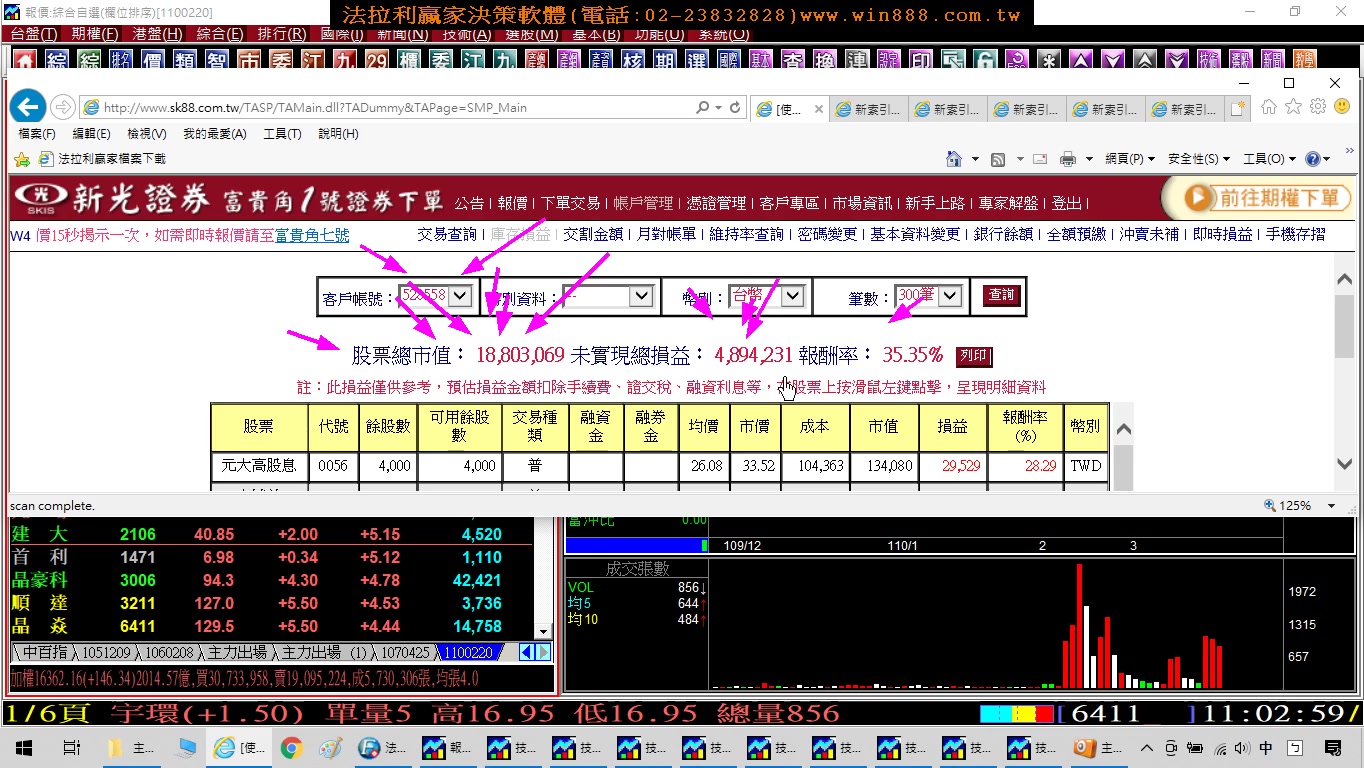Image resolution: width=1364 pixels, height=768 pixels.
Task: Click the 印 print toolbar icon
Action: (920, 61)
